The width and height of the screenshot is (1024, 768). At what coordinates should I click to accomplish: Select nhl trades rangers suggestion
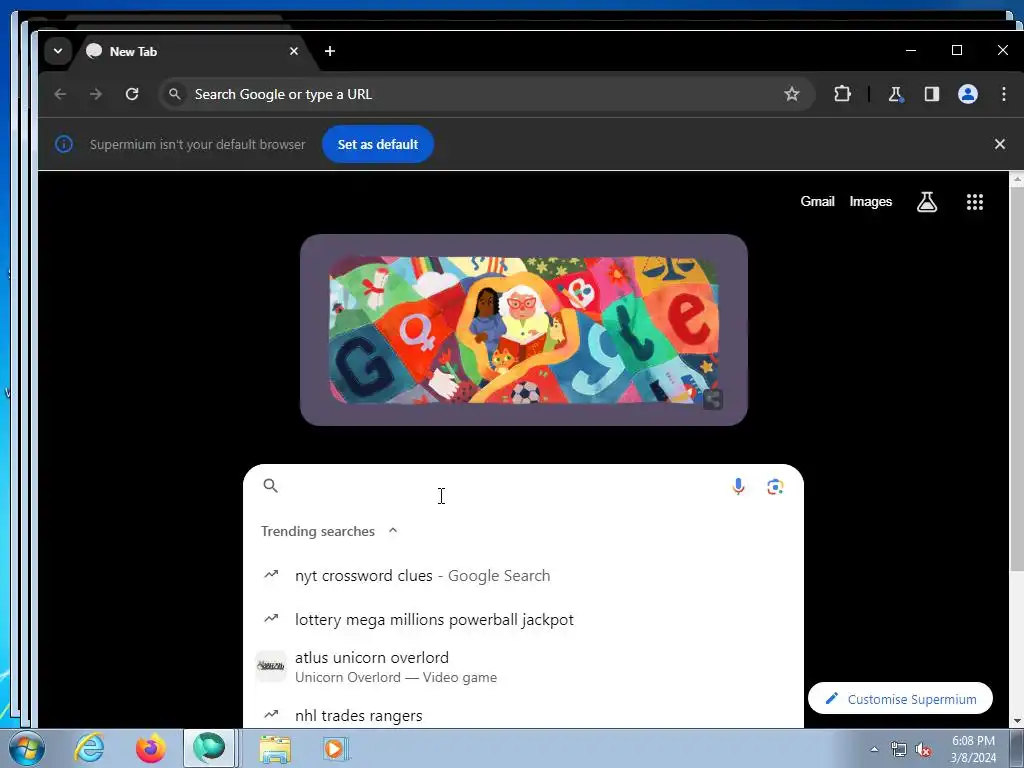pos(523,715)
